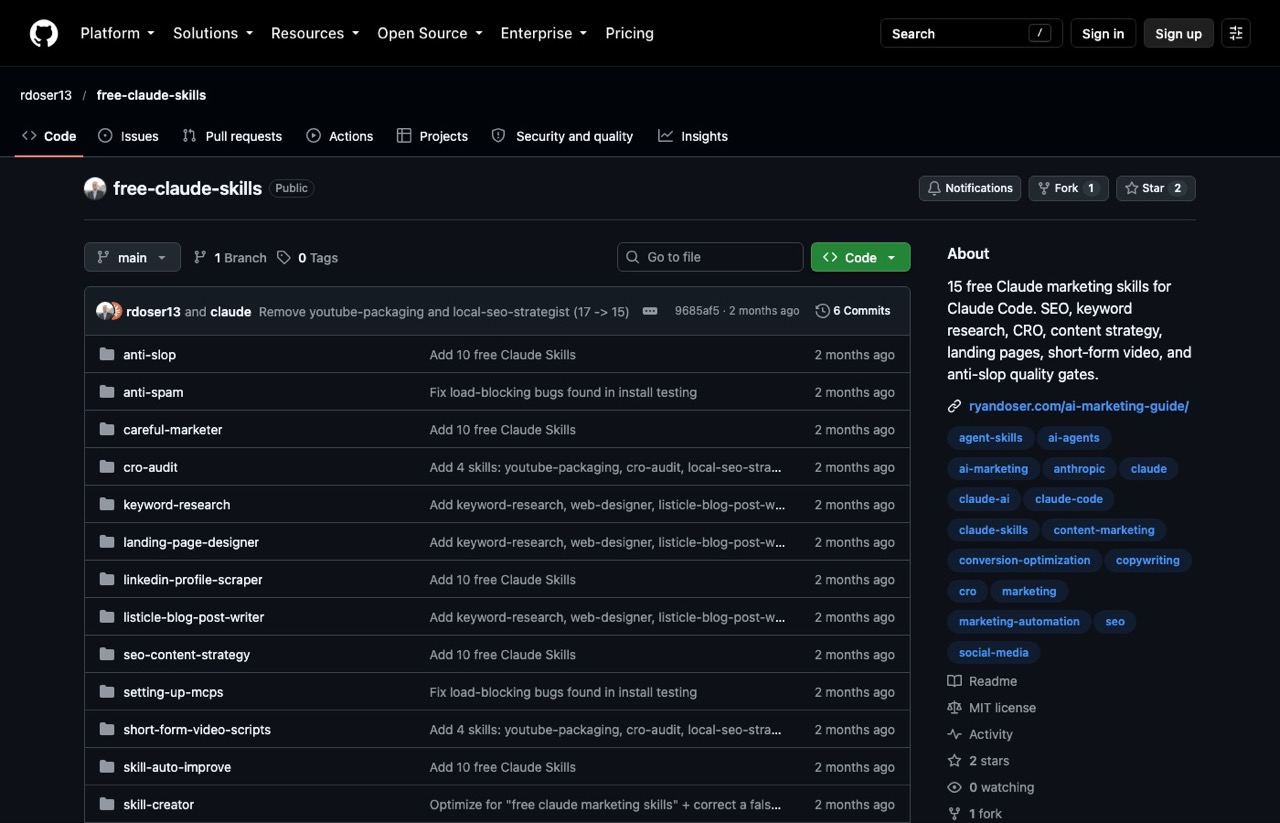Click the star icon next to 2 stars
This screenshot has width=1280, height=823.
[x=954, y=761]
